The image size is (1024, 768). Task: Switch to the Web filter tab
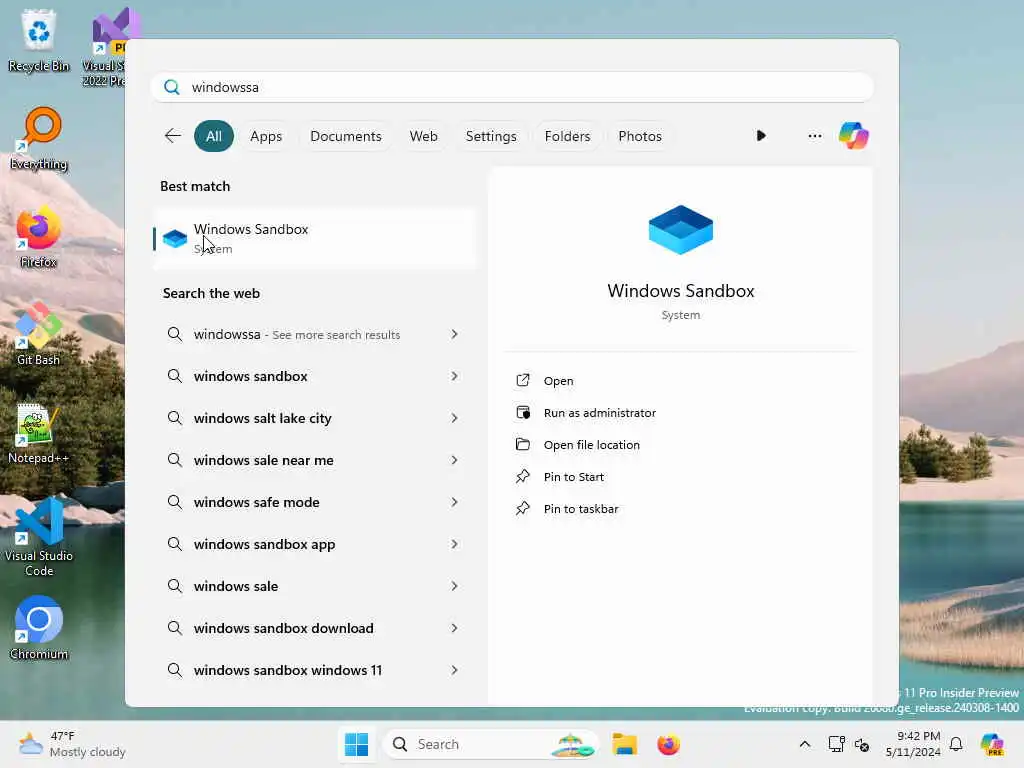(x=423, y=136)
